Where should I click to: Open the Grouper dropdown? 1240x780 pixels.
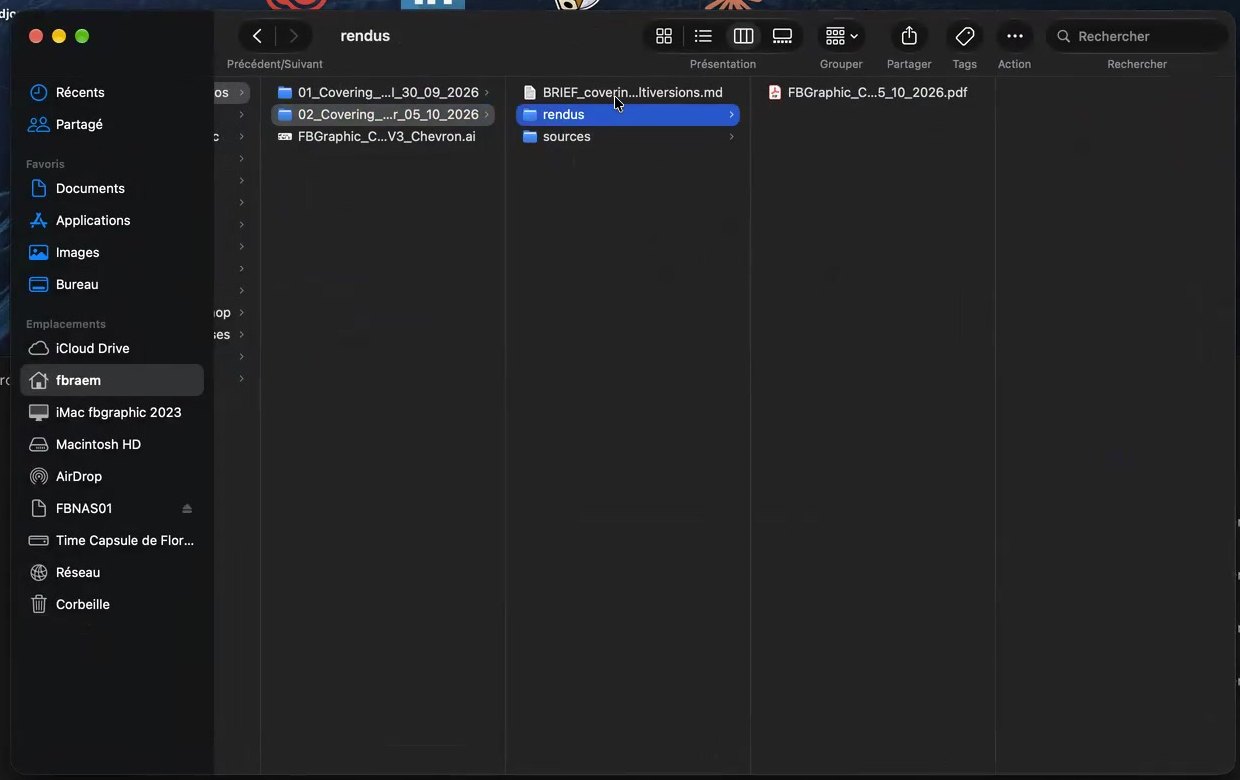(x=841, y=36)
